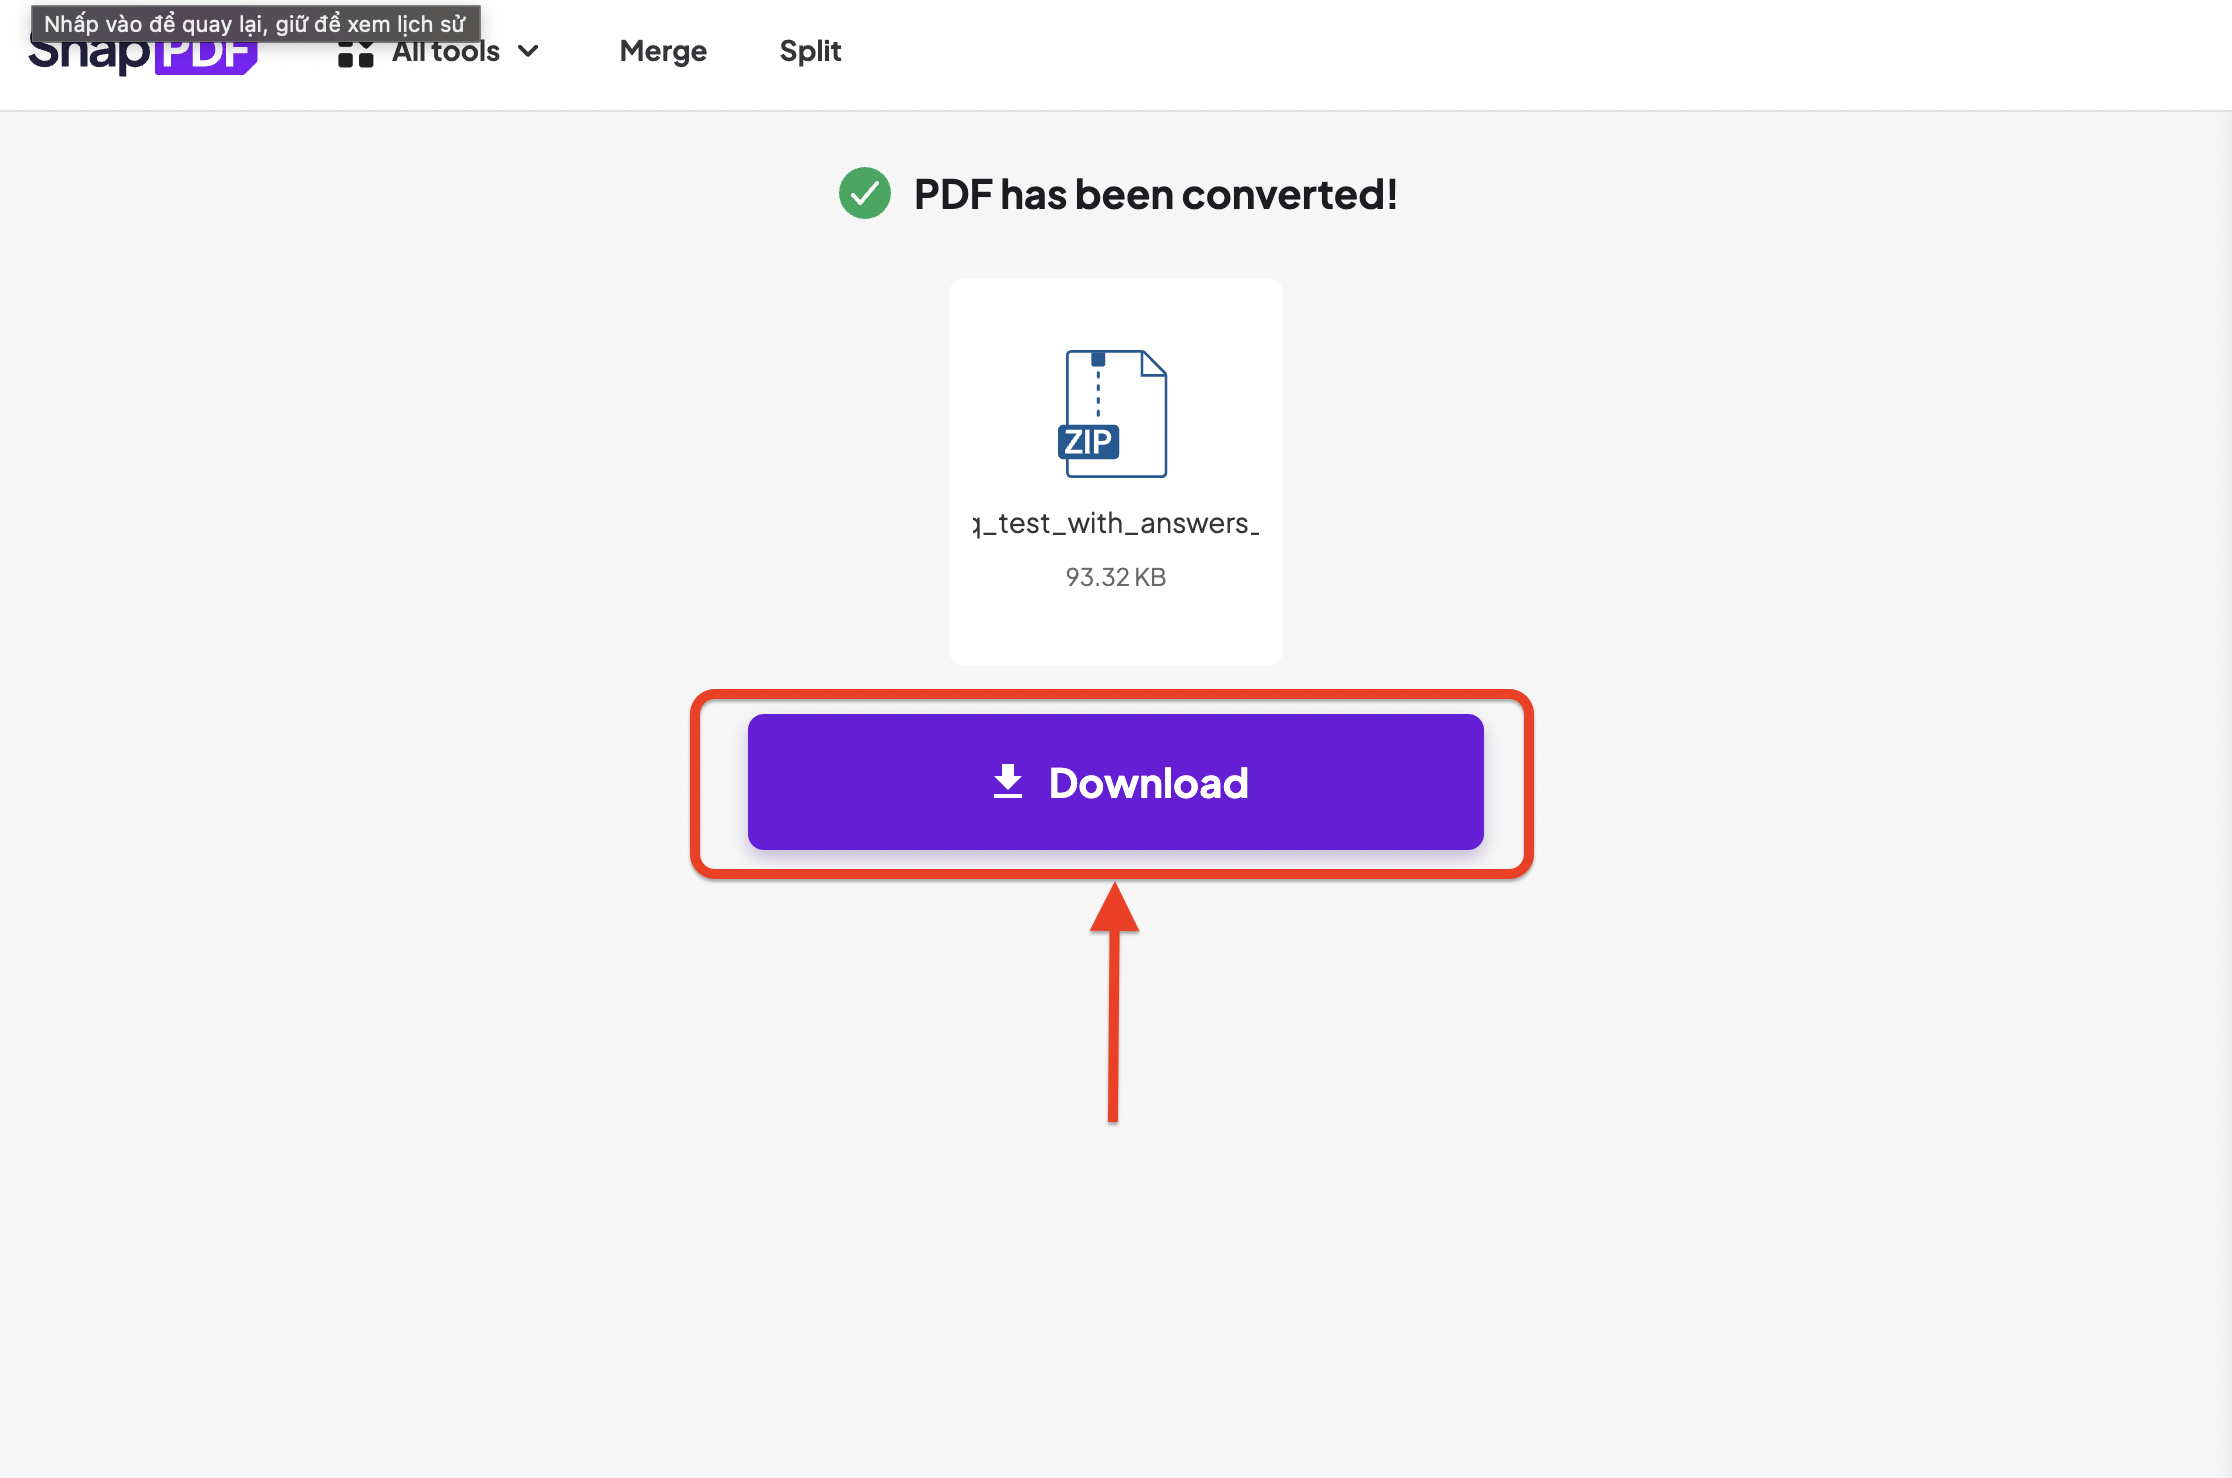Select the test_with_answers file name
The width and height of the screenshot is (2232, 1478).
pos(1116,523)
